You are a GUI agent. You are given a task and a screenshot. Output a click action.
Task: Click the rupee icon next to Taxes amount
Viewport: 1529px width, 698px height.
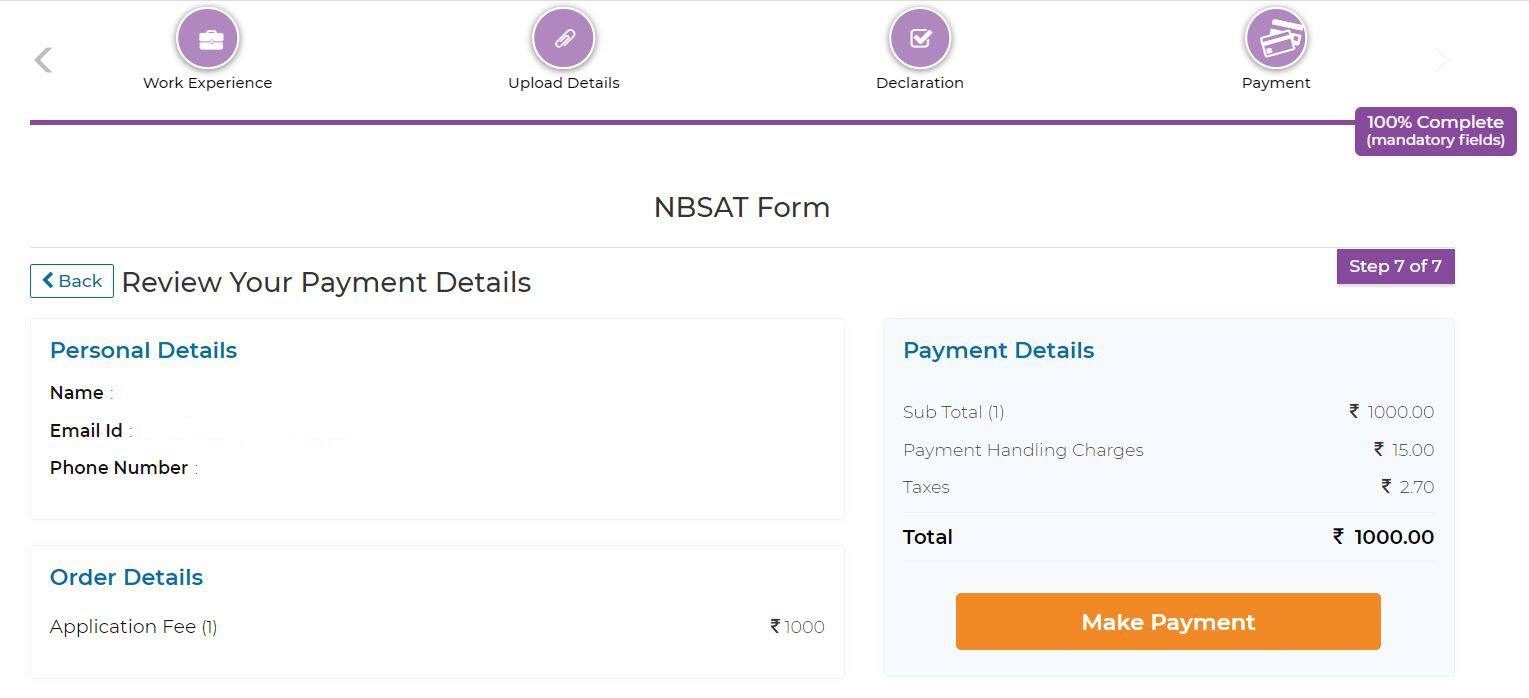click(1384, 487)
